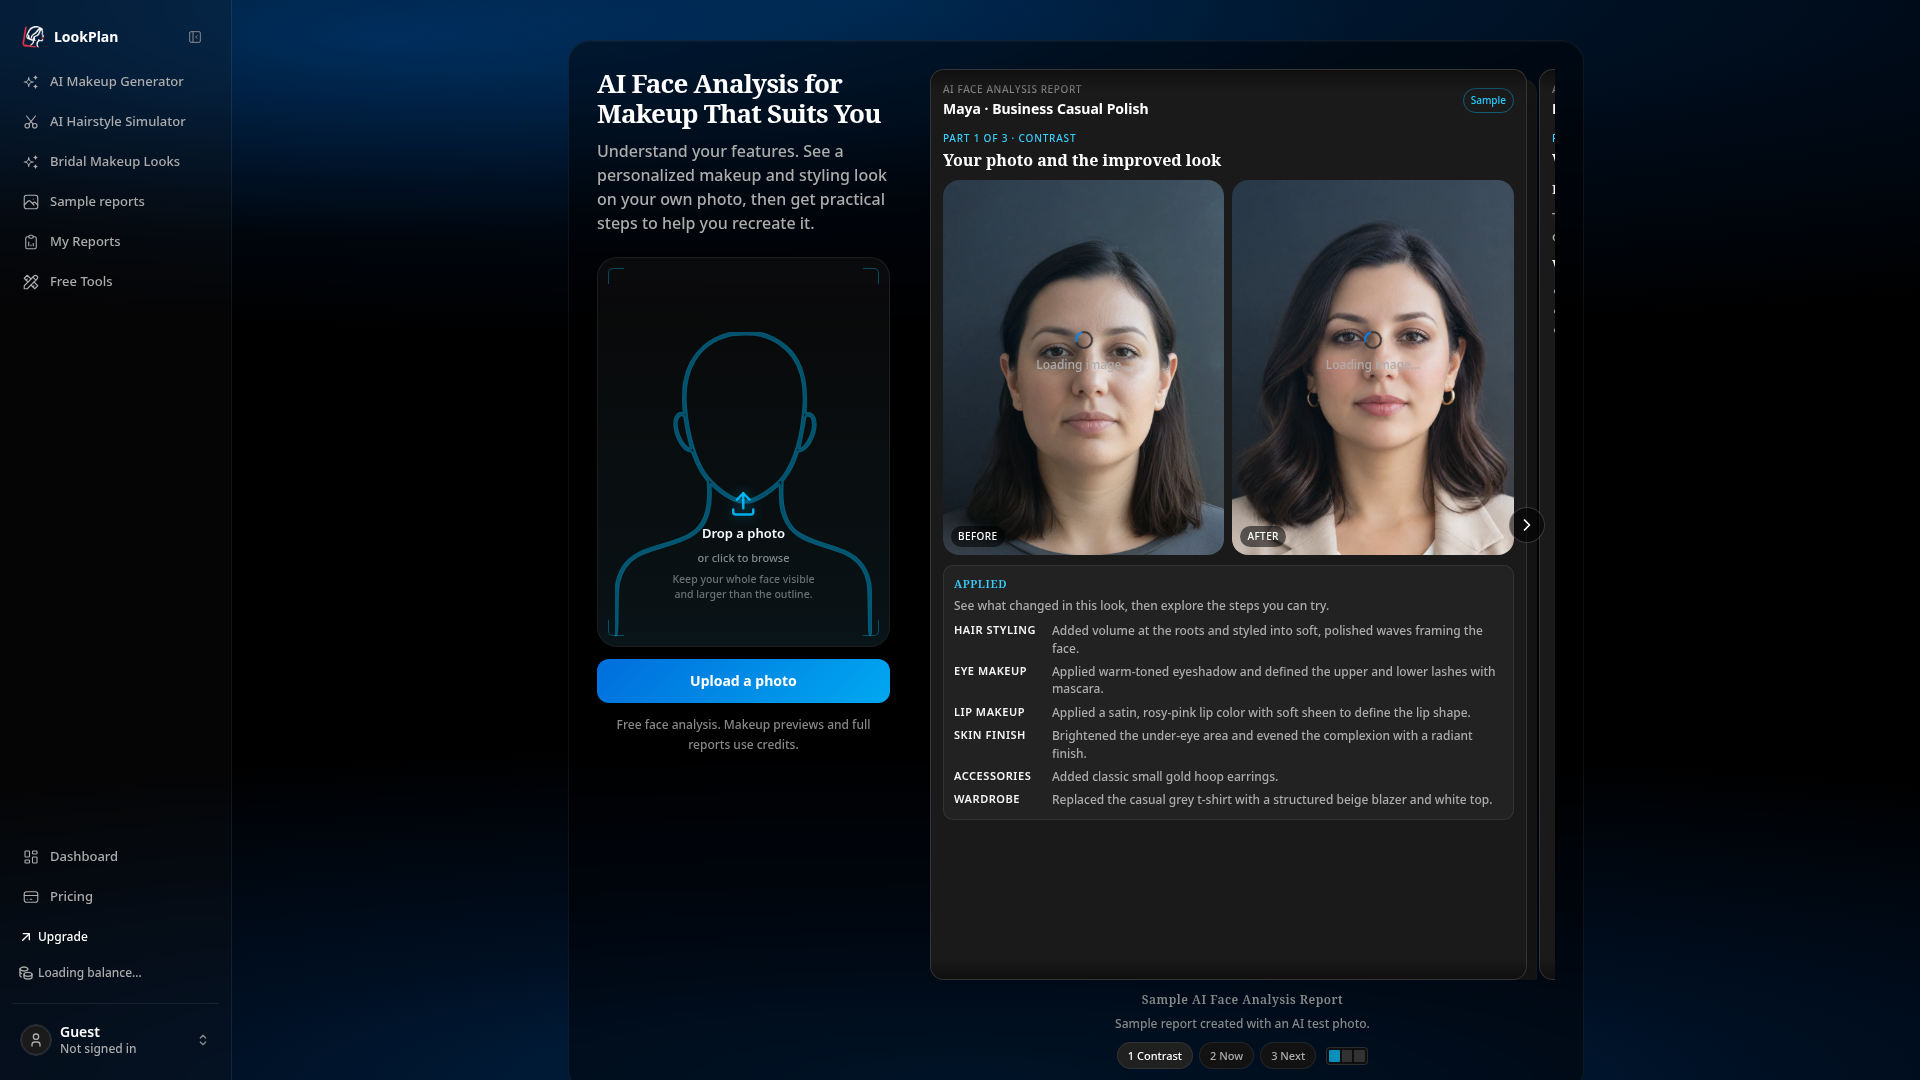The width and height of the screenshot is (1920, 1080).
Task: Click the HAIR STYLING row label
Action: coord(994,630)
